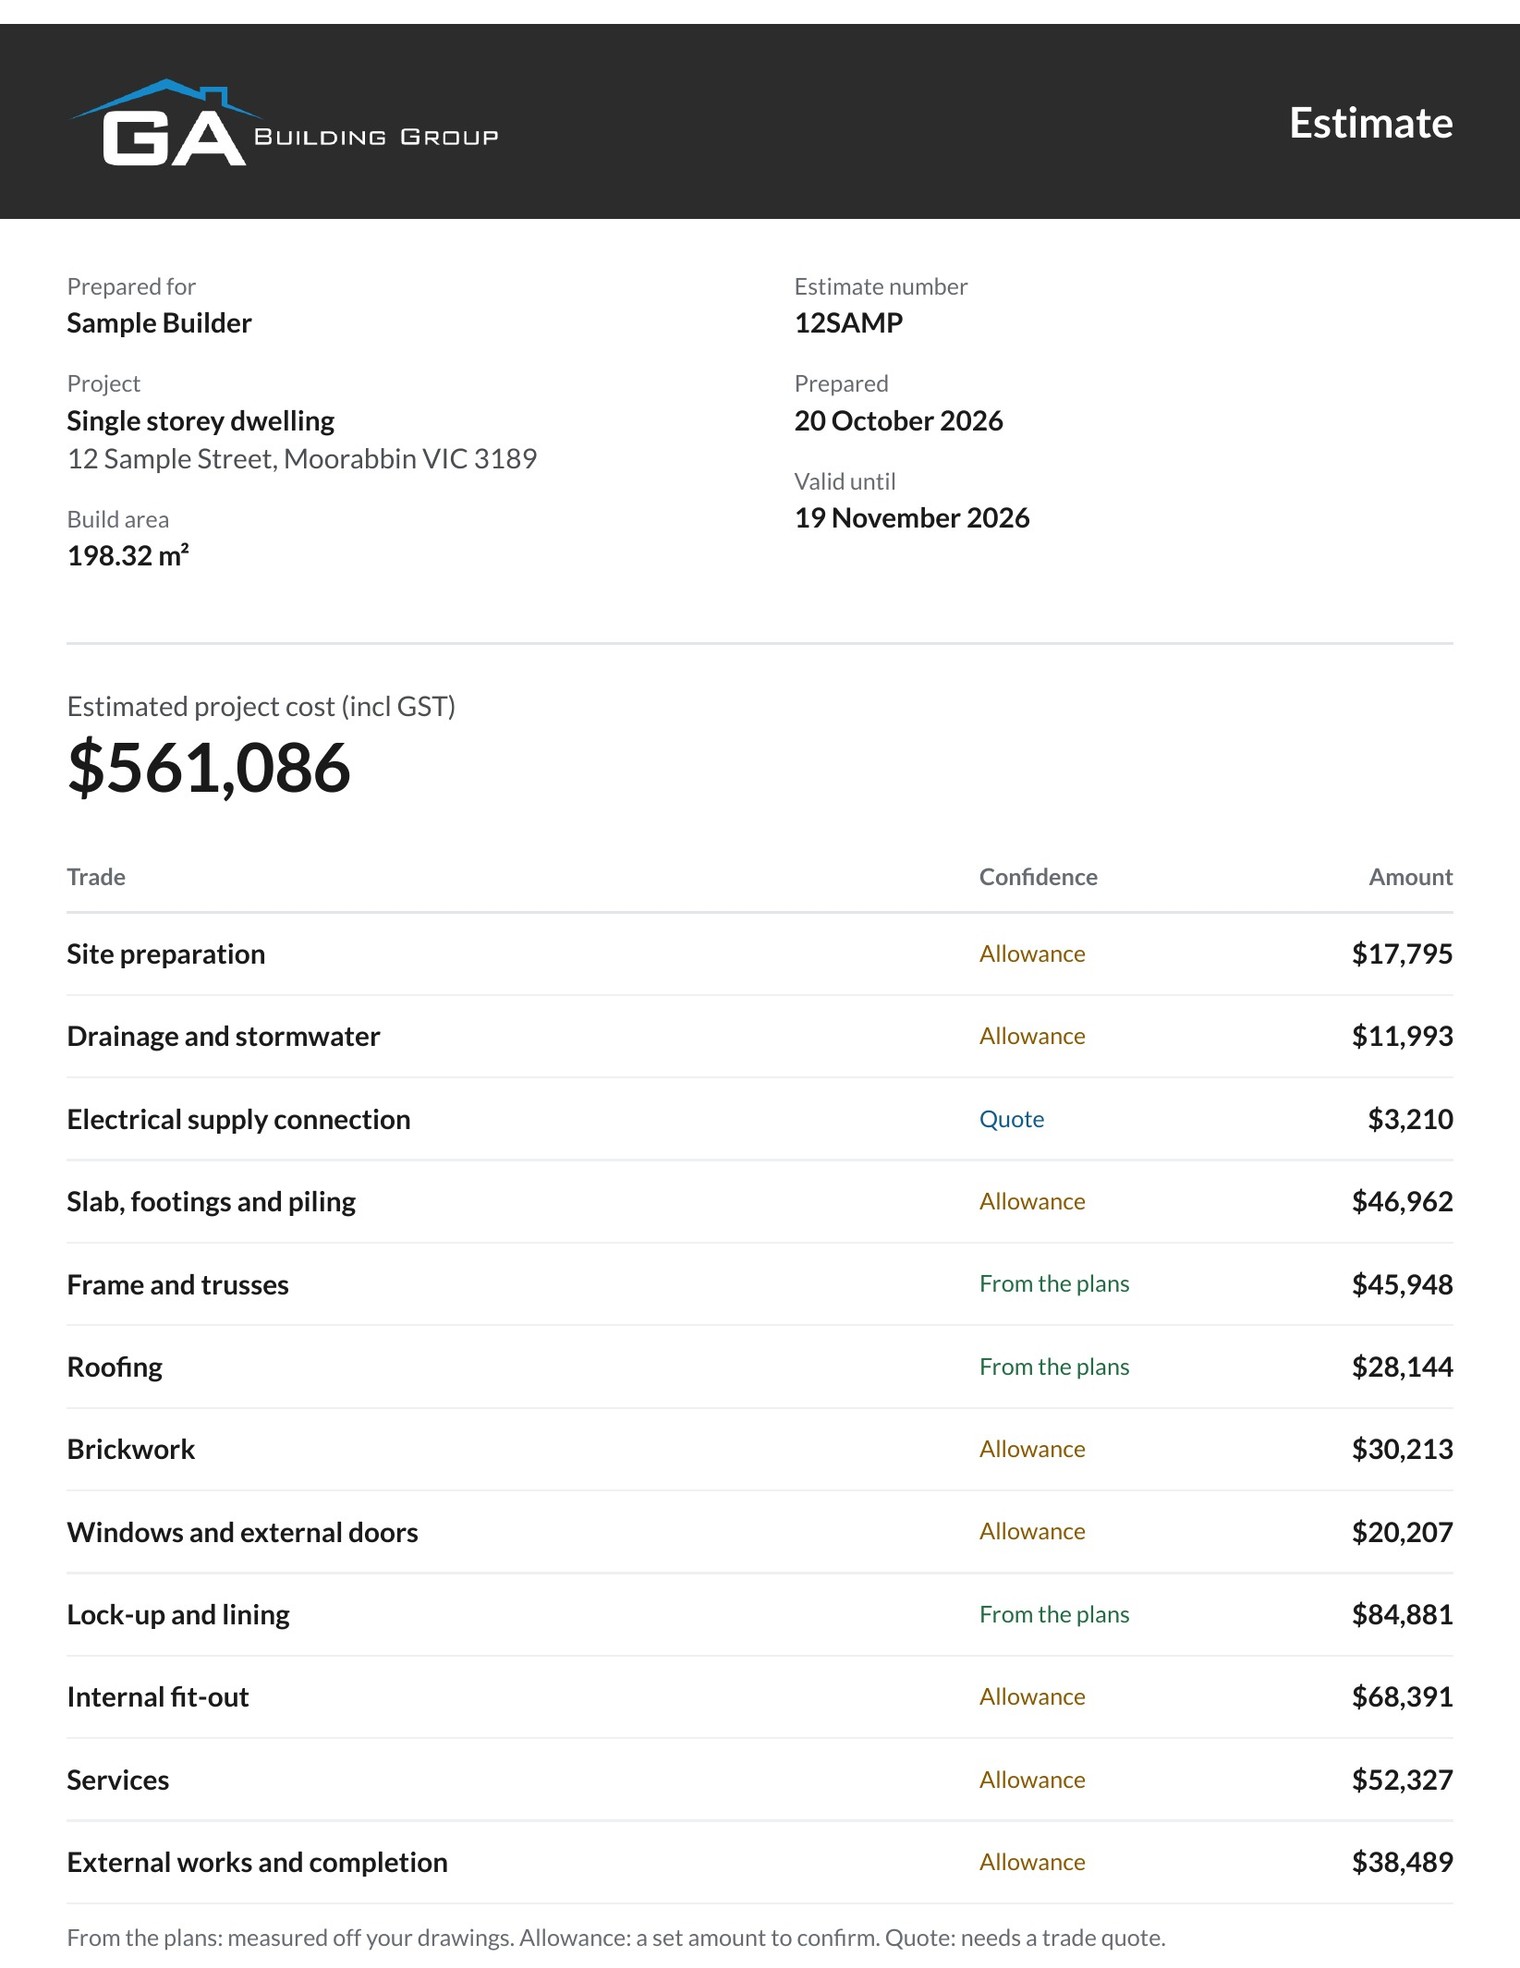Select Windows and external doors trade

[x=242, y=1532]
